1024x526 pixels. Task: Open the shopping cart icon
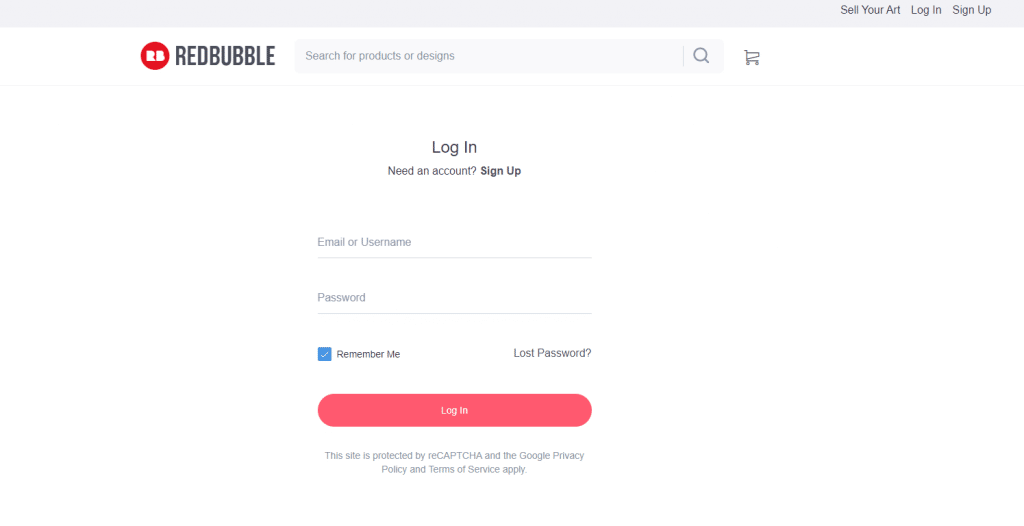click(752, 58)
